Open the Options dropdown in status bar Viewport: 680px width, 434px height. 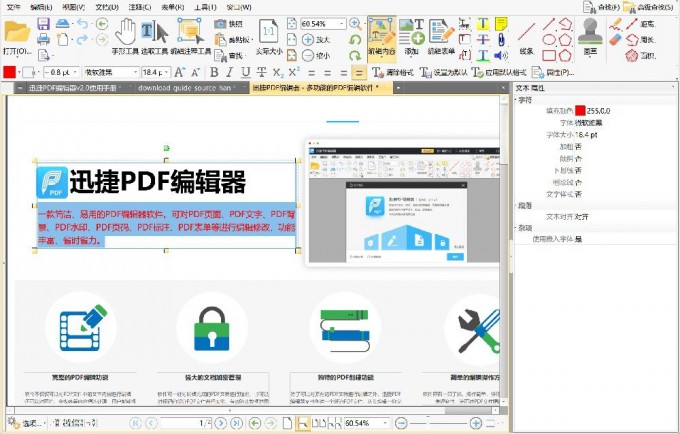(x=27, y=423)
